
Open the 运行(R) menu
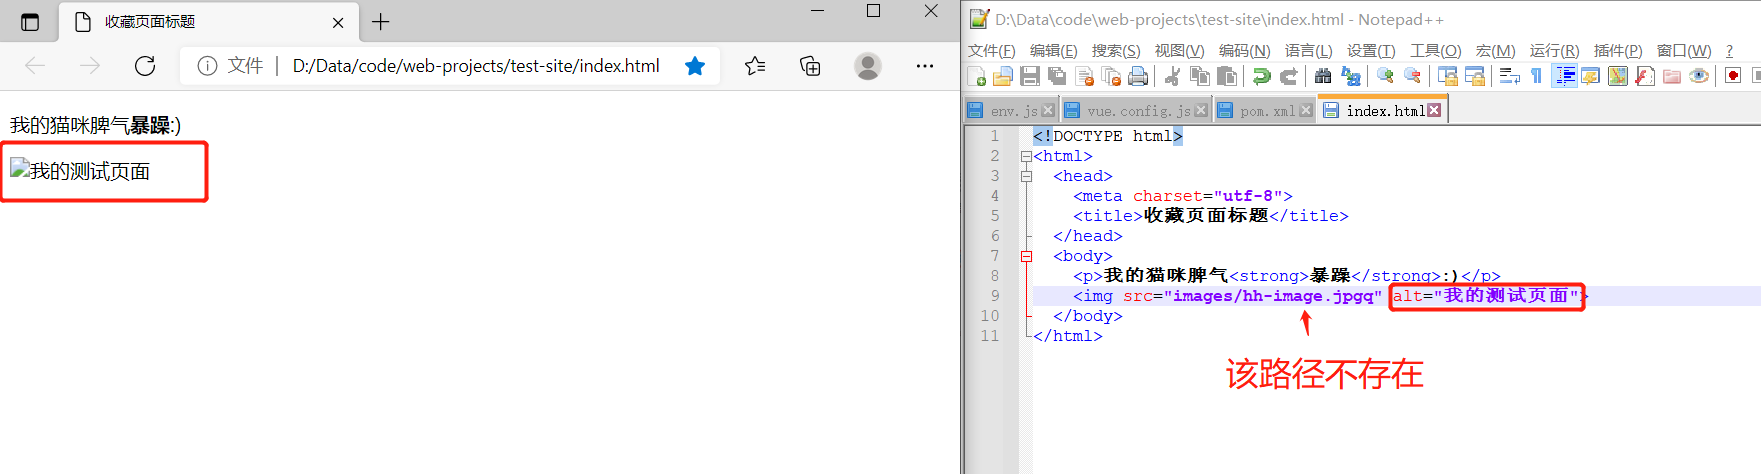point(1554,50)
